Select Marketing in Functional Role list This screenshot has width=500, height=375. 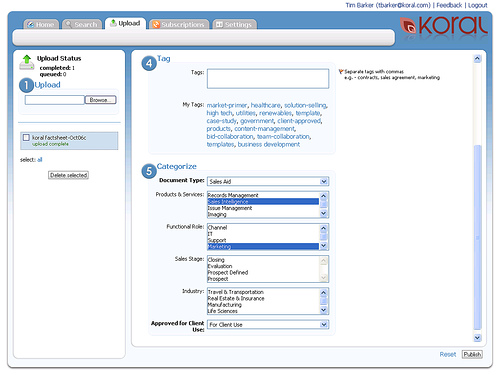263,247
